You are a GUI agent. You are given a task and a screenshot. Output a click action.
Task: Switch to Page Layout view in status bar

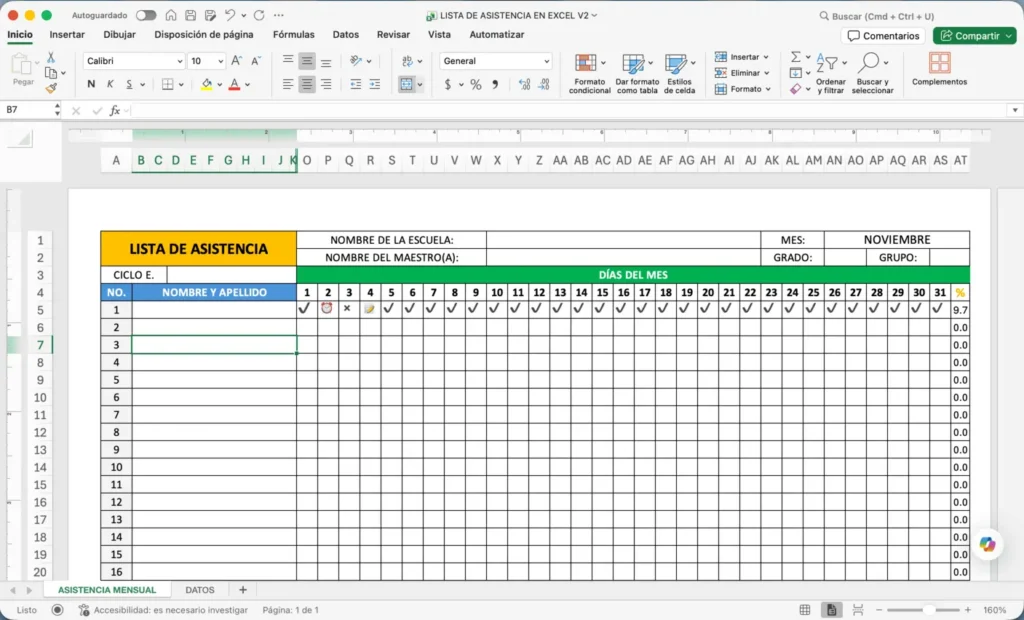click(x=831, y=610)
